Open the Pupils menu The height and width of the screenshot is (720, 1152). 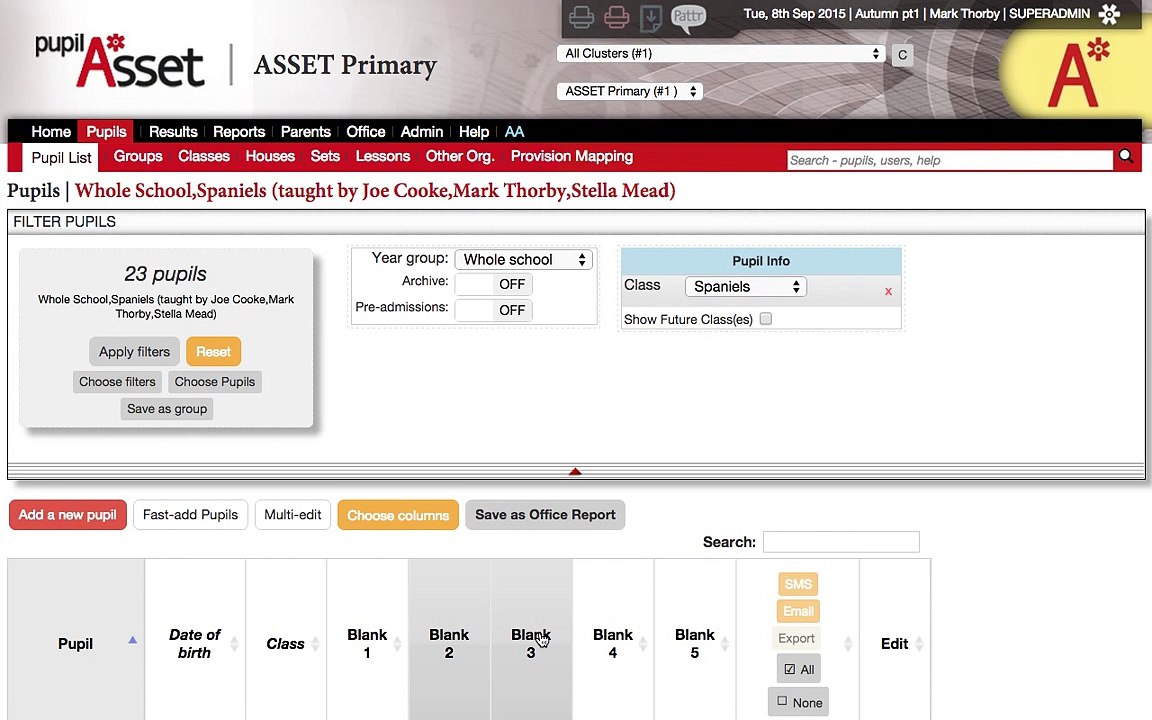[x=107, y=132]
